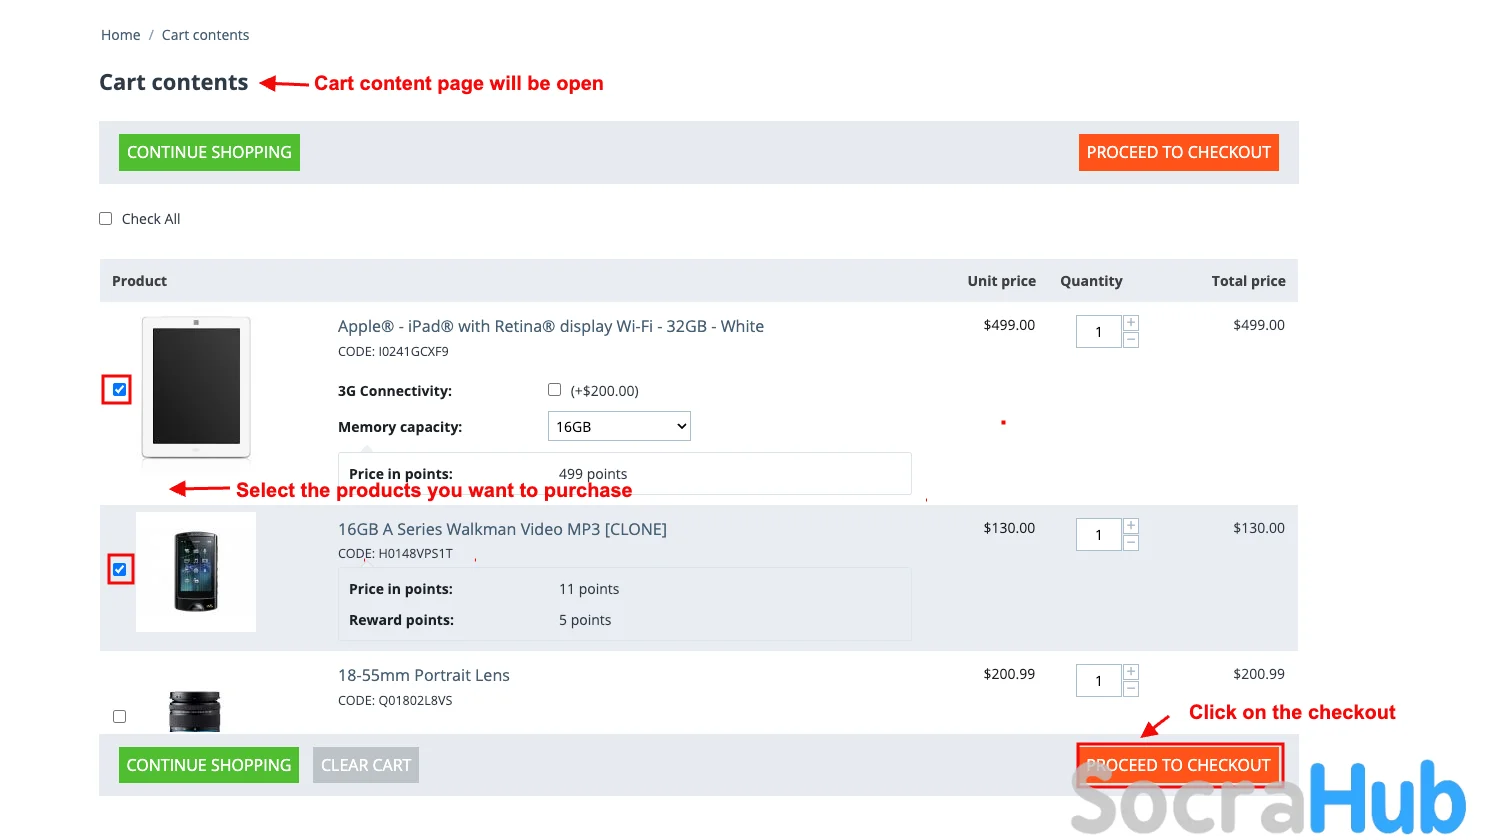Uncheck the Walkman Video MP3 checkbox

coord(119,569)
